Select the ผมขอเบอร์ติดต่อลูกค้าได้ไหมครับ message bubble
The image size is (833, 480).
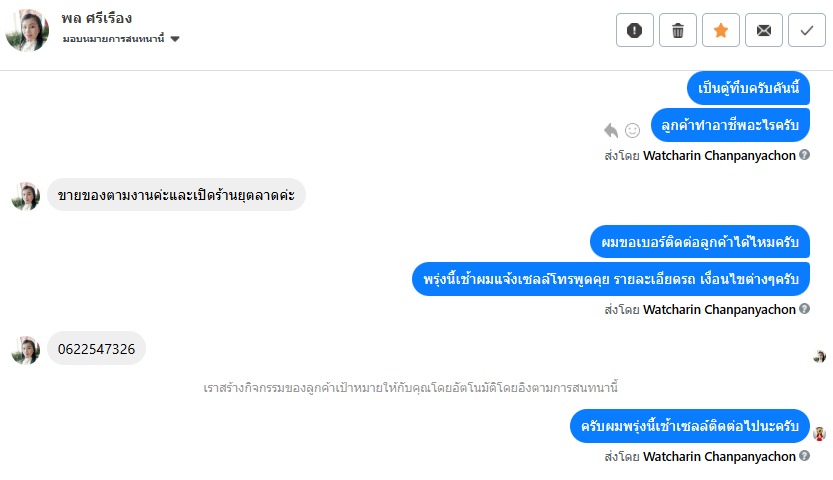click(x=700, y=242)
